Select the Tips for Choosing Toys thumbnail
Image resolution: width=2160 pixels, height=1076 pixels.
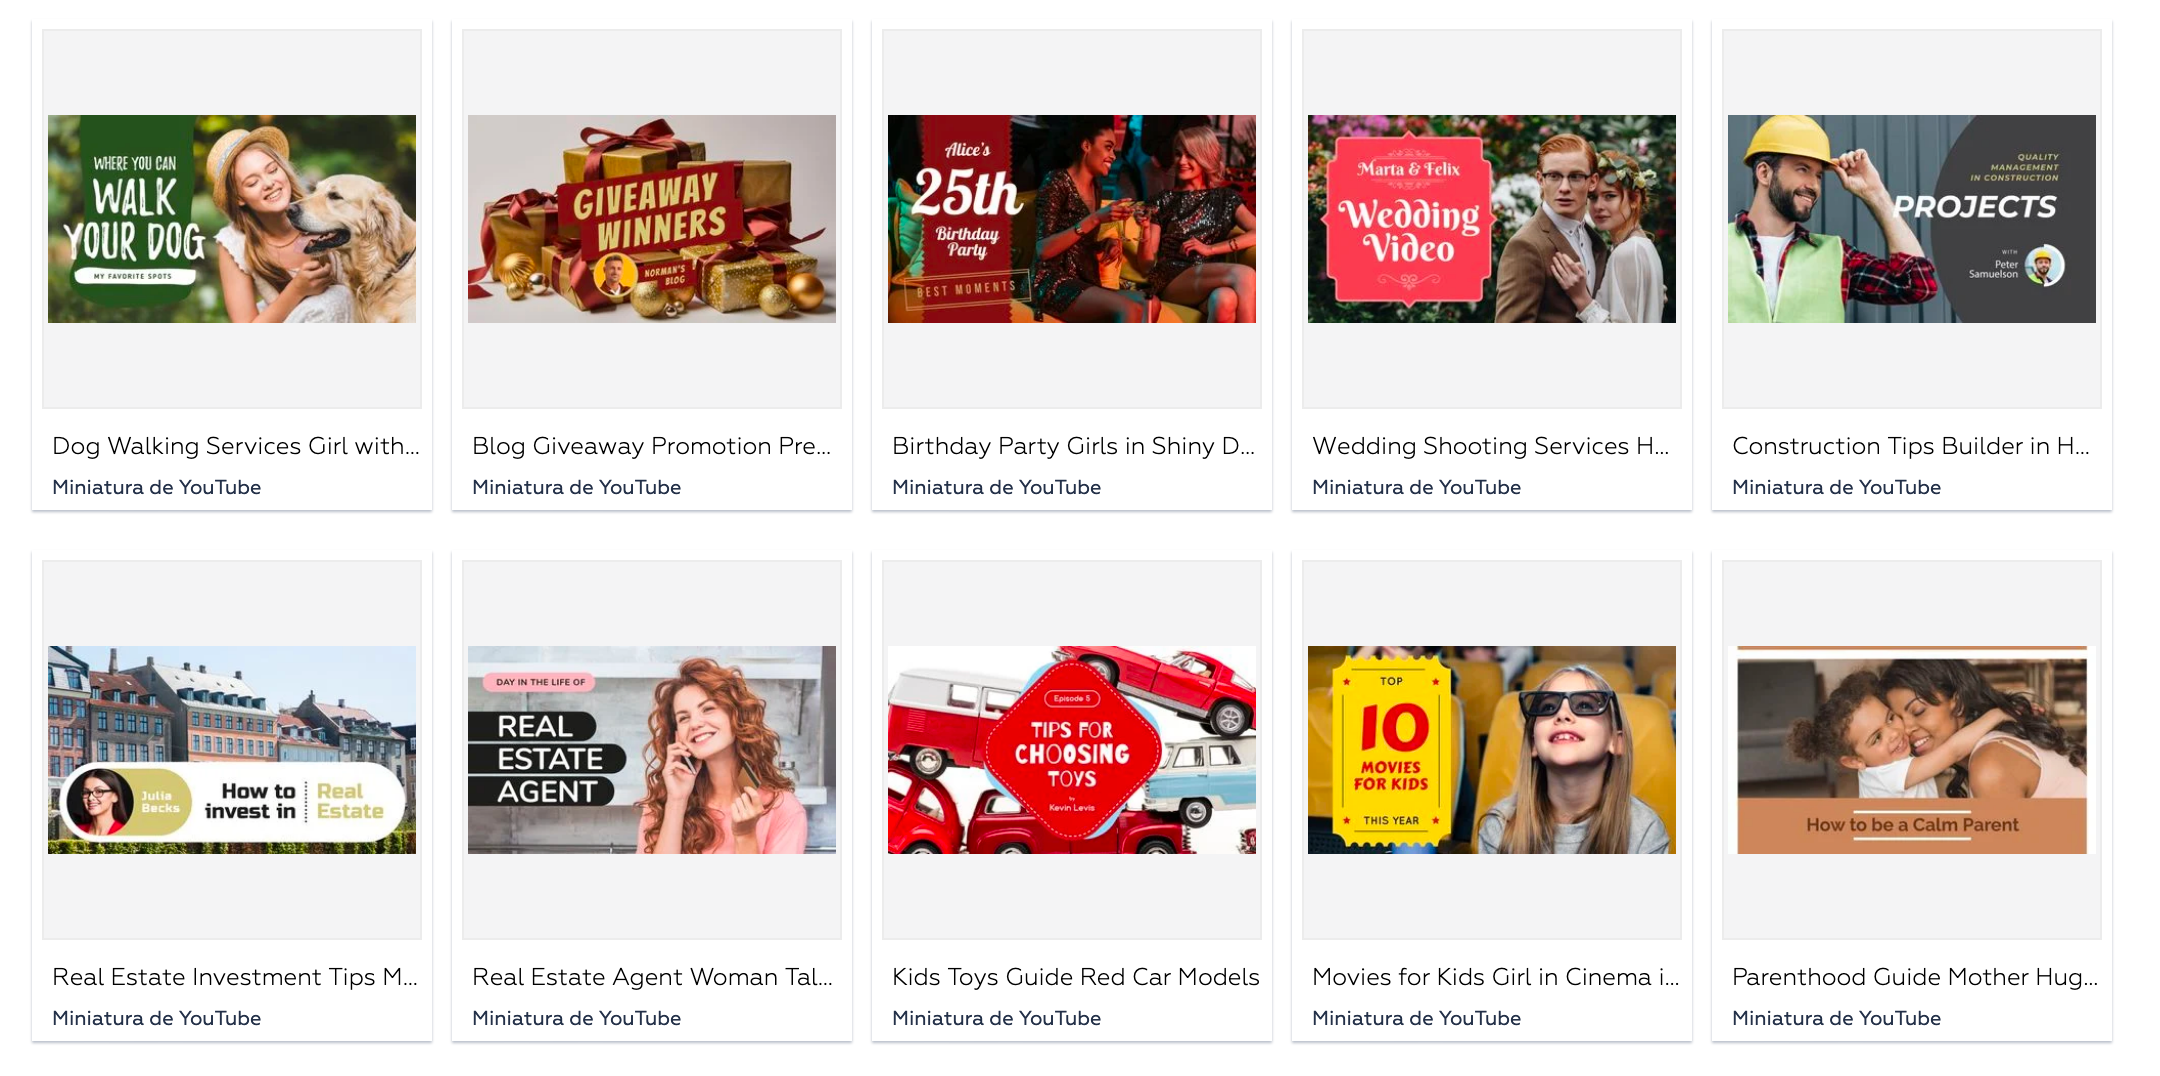tap(1072, 750)
